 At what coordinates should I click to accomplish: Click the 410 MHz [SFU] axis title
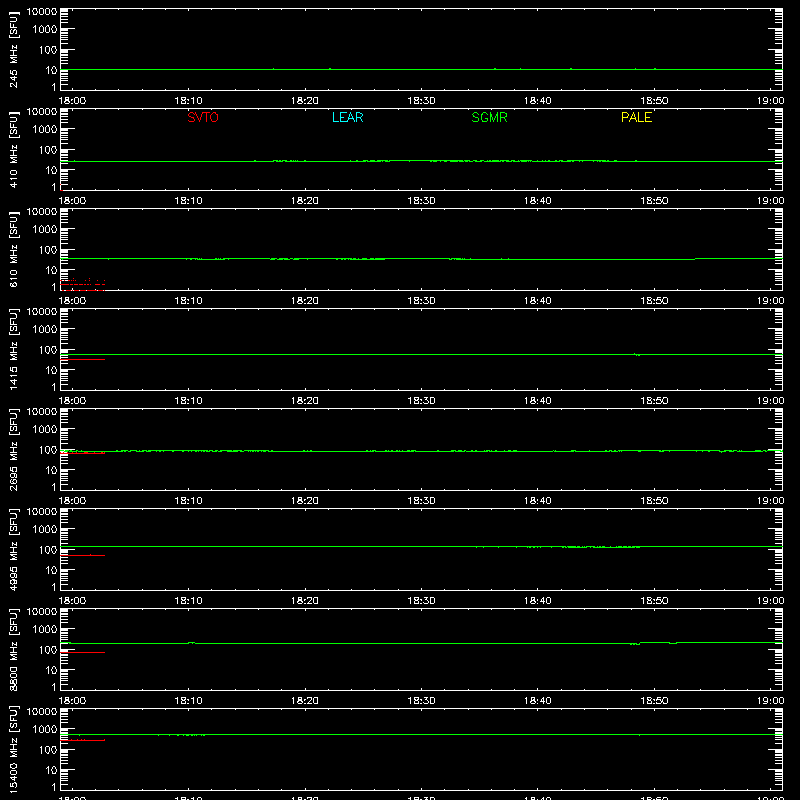pyautogui.click(x=13, y=150)
